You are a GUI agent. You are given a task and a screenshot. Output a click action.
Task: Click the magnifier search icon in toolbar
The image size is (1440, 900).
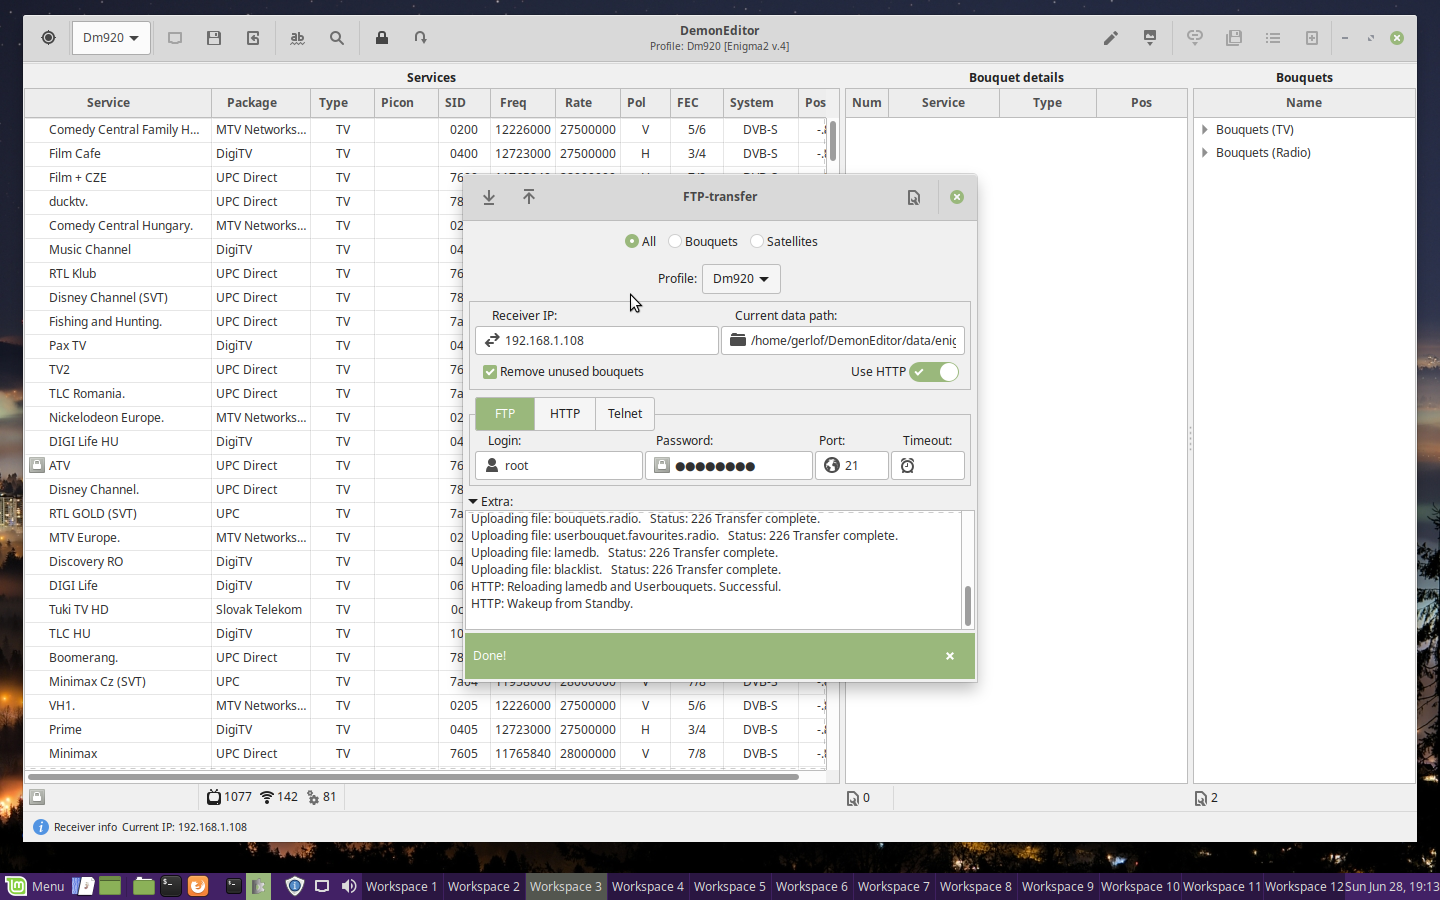tap(337, 38)
